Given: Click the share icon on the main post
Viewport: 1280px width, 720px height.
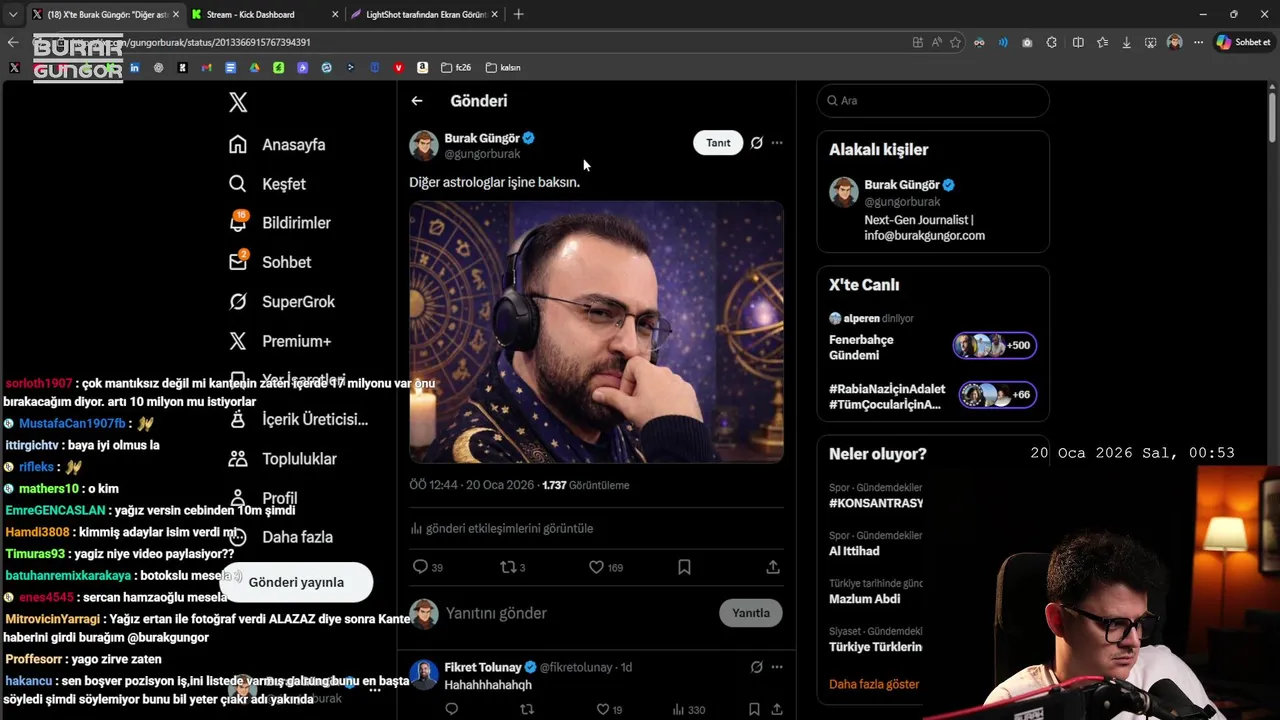Looking at the screenshot, I should tap(773, 567).
